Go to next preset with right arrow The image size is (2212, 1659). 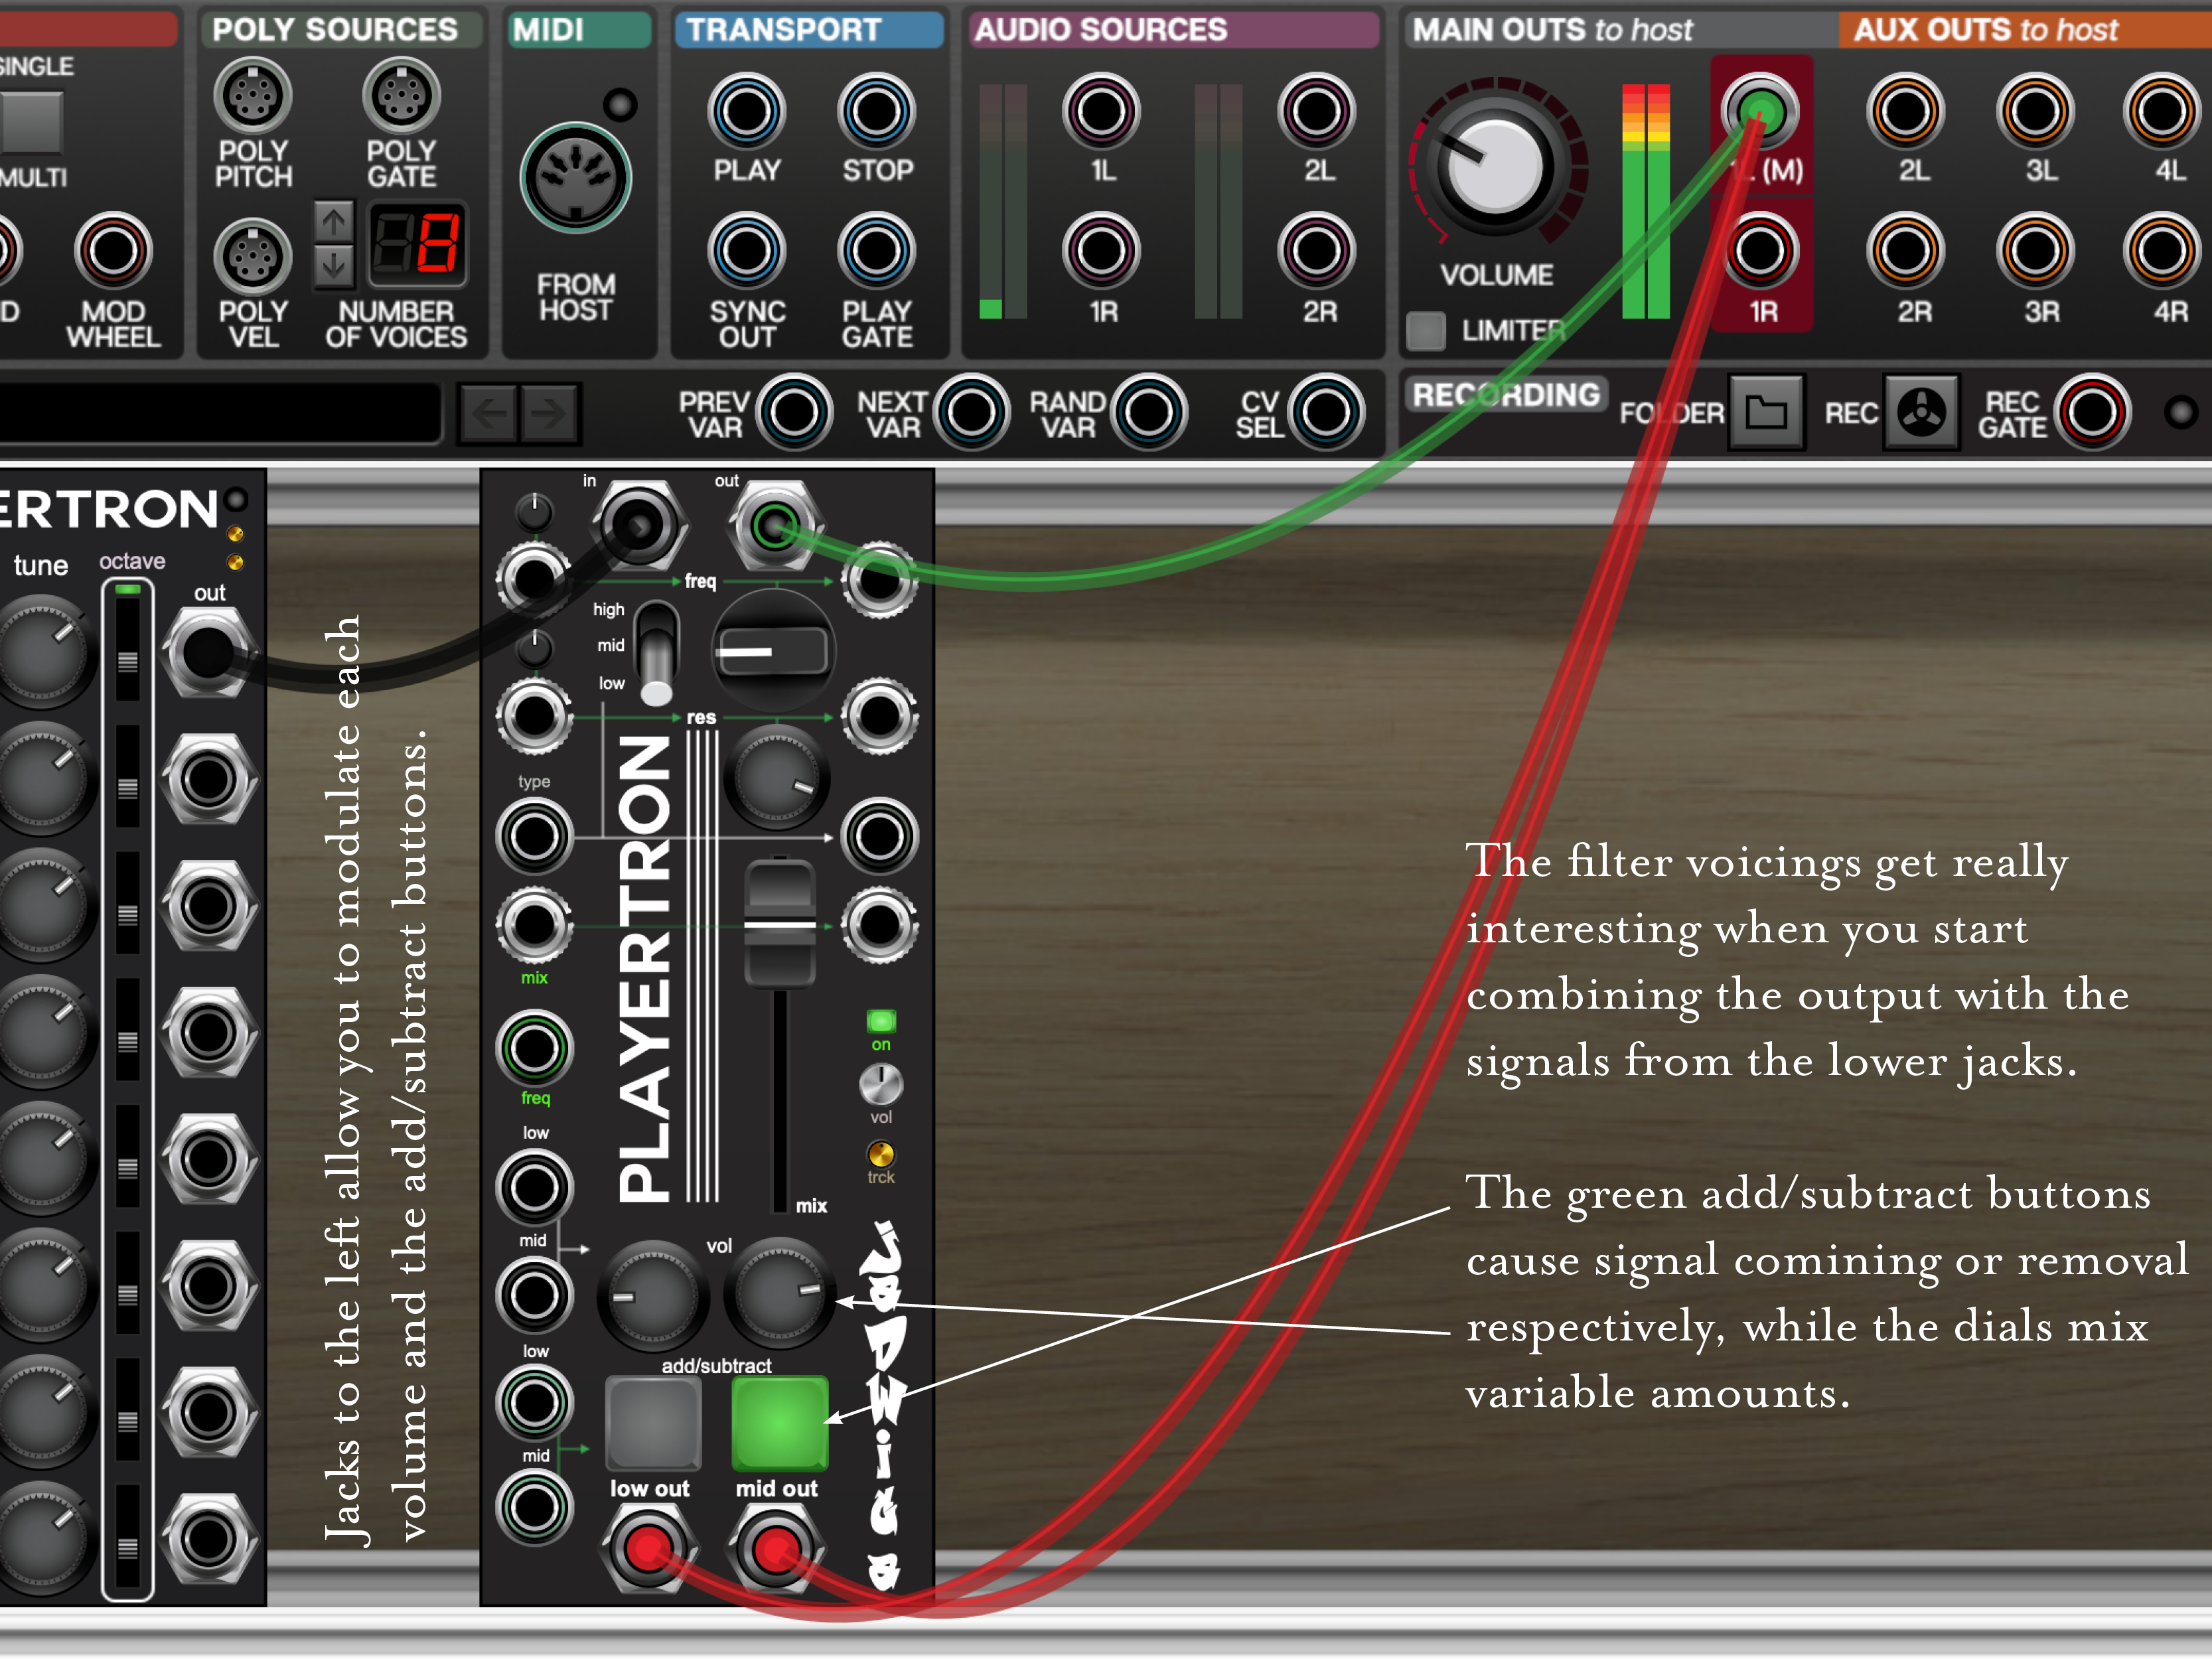548,413
